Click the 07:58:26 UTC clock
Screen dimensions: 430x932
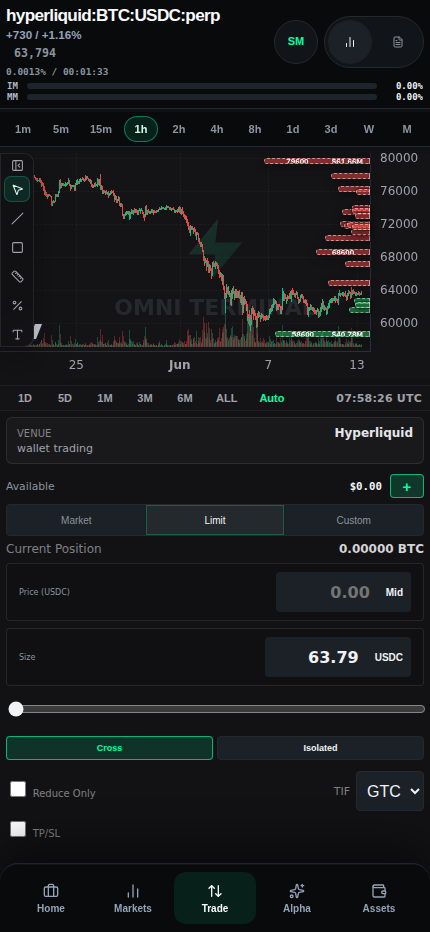(x=379, y=398)
